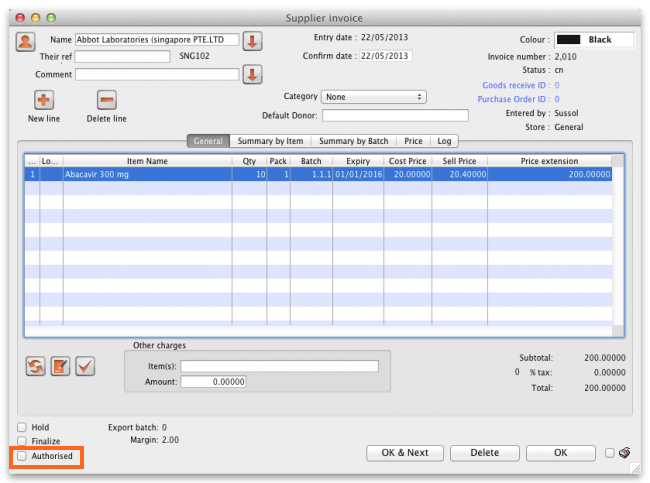
Task: Click the refresh arrows icon below table
Action: (35, 366)
